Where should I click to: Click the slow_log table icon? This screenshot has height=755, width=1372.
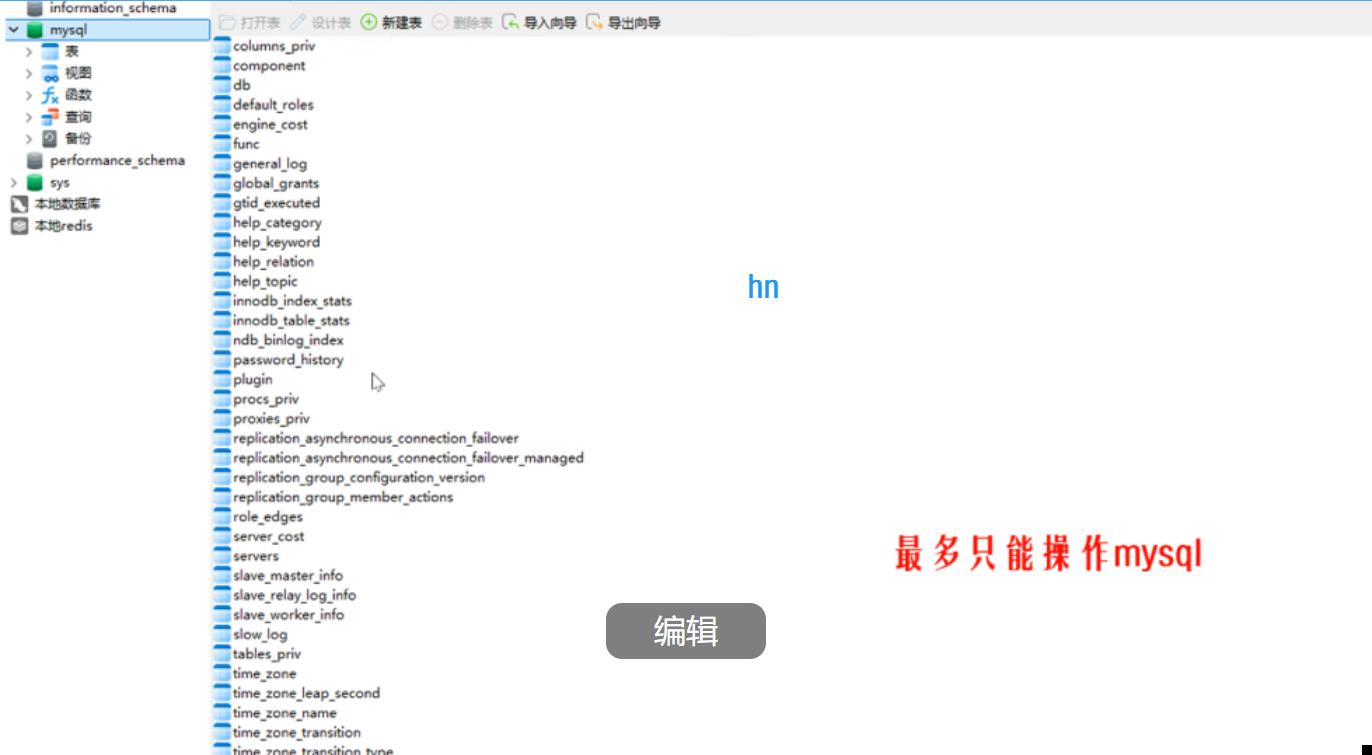pos(222,634)
